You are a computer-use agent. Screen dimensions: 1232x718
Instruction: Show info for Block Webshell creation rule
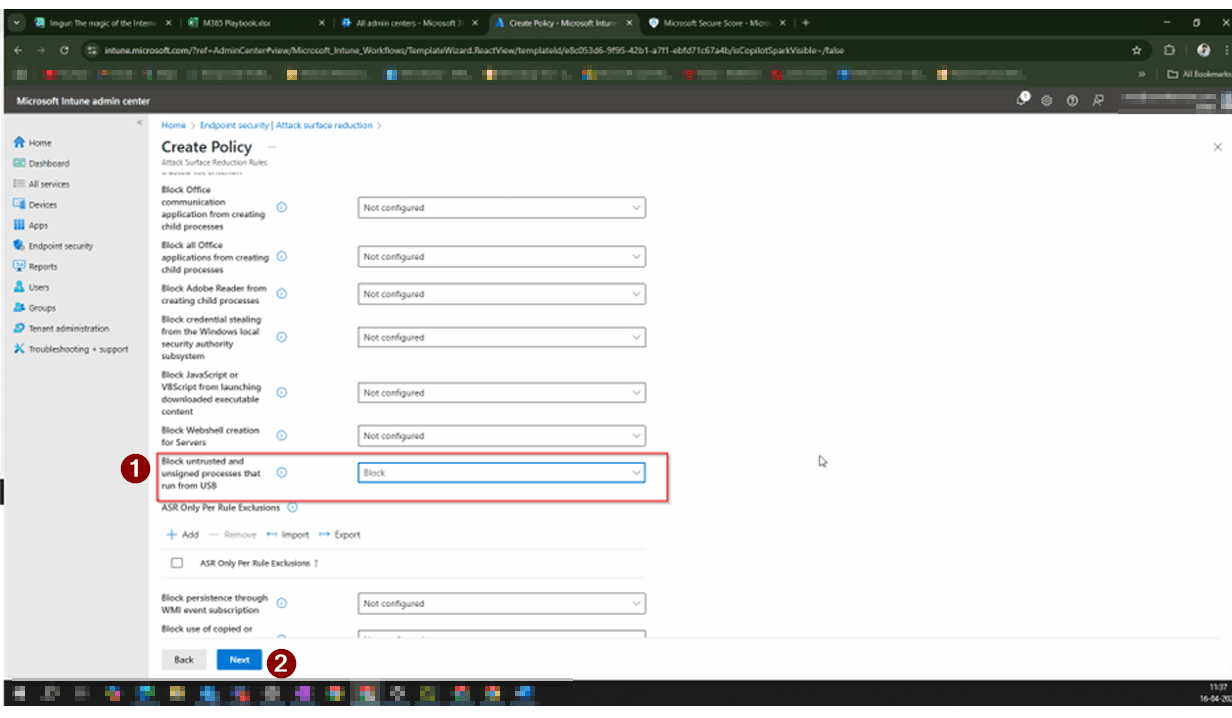click(x=281, y=436)
